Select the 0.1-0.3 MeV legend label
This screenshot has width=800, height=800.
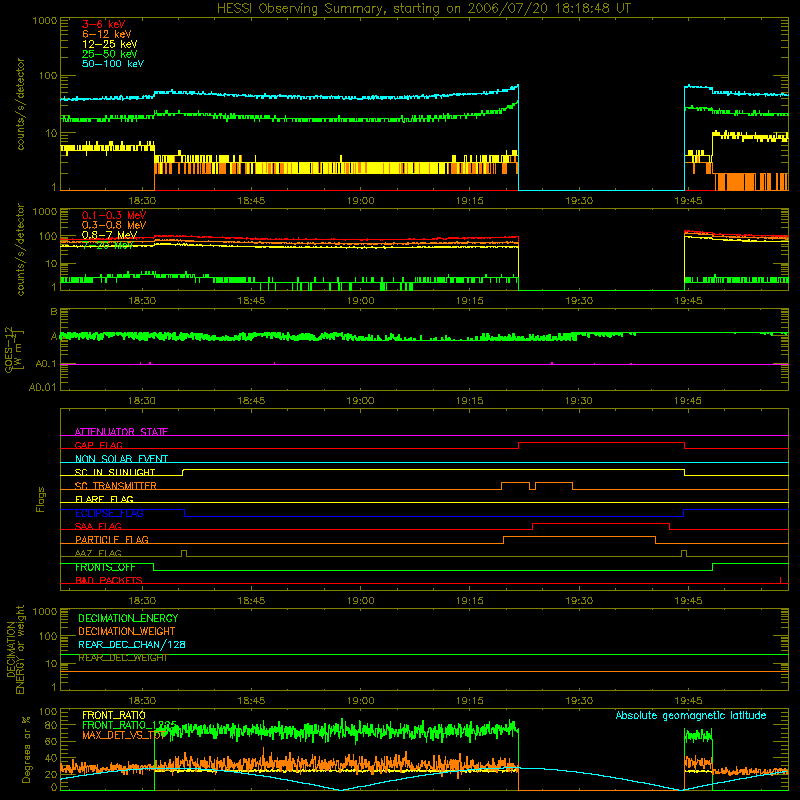[x=114, y=215]
